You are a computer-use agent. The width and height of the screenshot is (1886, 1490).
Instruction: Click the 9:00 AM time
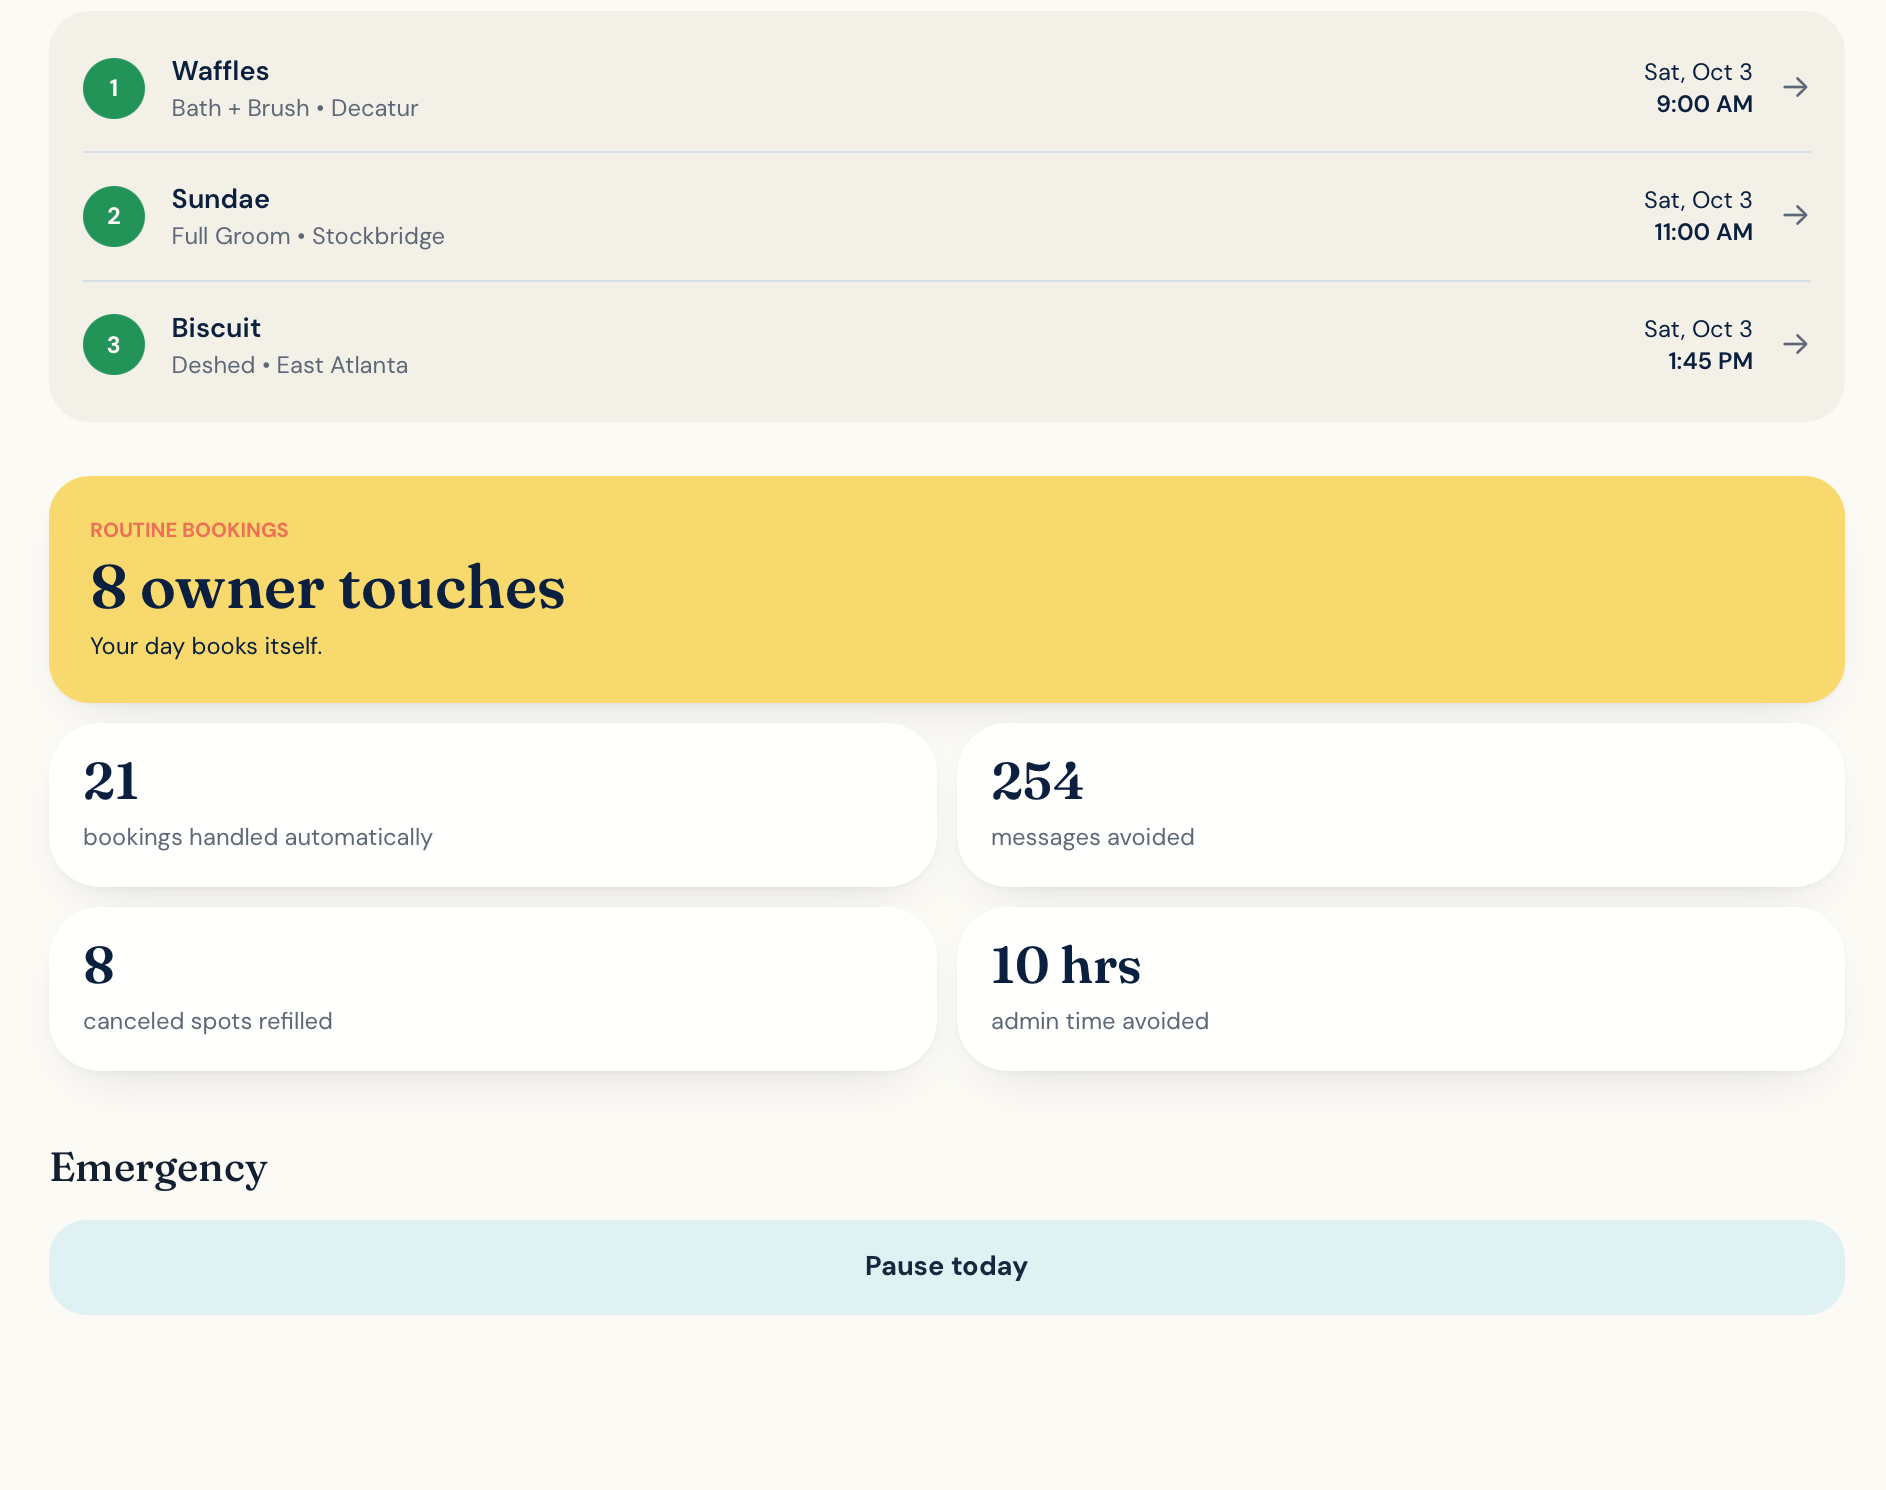pos(1704,104)
